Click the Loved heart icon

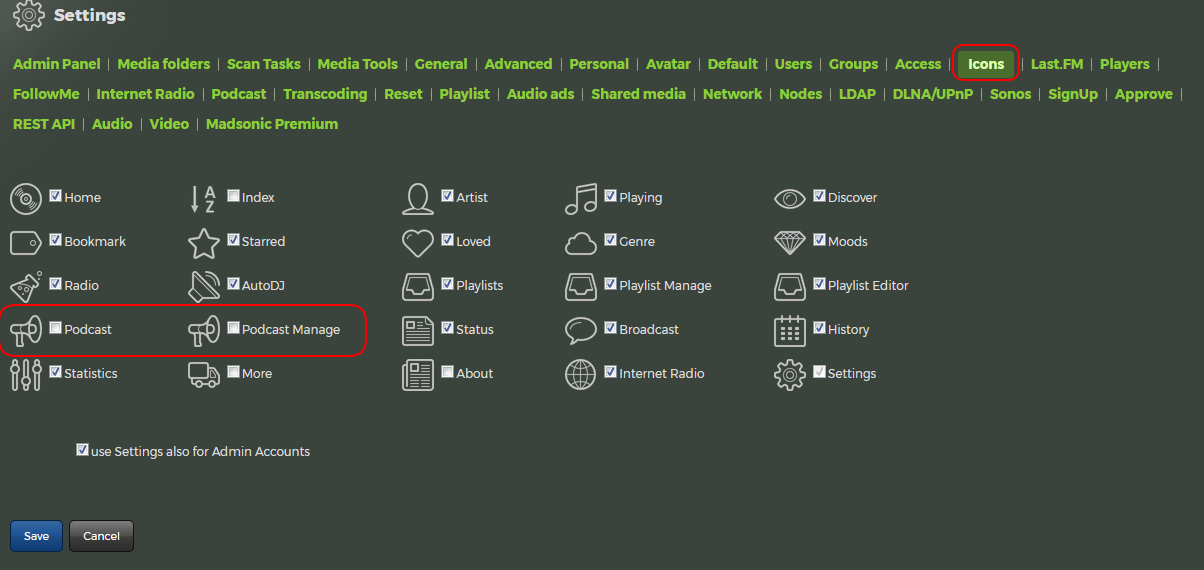418,242
